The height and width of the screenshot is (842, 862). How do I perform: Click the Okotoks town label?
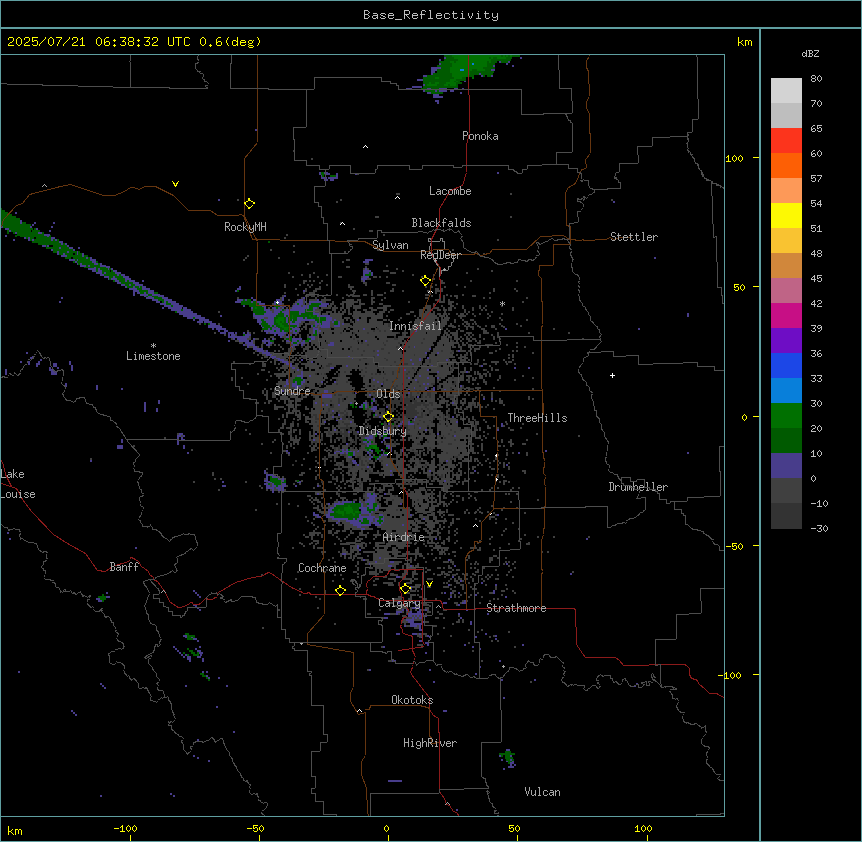click(412, 700)
